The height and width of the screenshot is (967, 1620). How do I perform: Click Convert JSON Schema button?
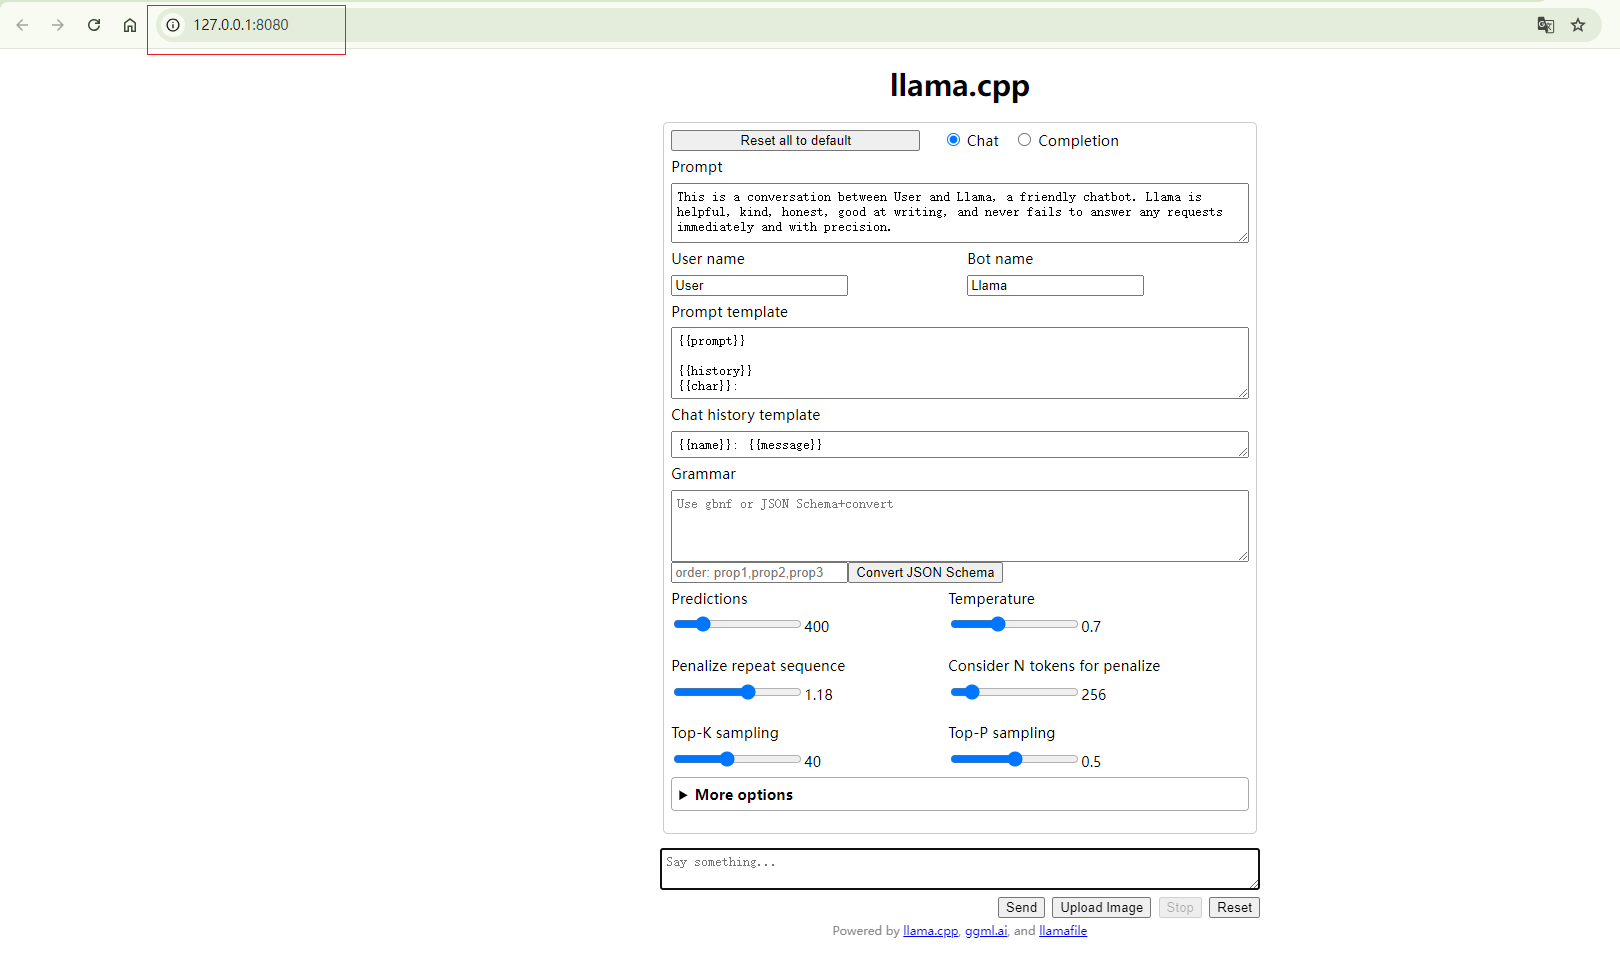tap(925, 572)
